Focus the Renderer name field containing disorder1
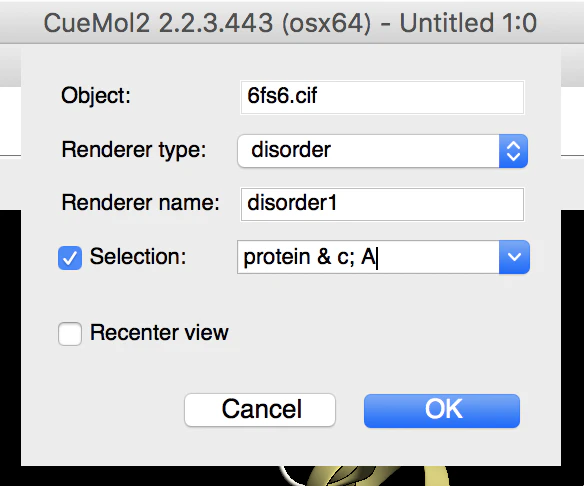The image size is (584, 486). pos(382,204)
